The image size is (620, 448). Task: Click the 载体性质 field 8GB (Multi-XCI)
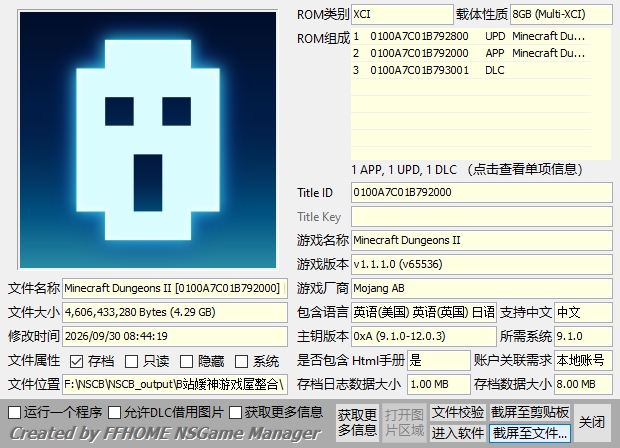561,15
